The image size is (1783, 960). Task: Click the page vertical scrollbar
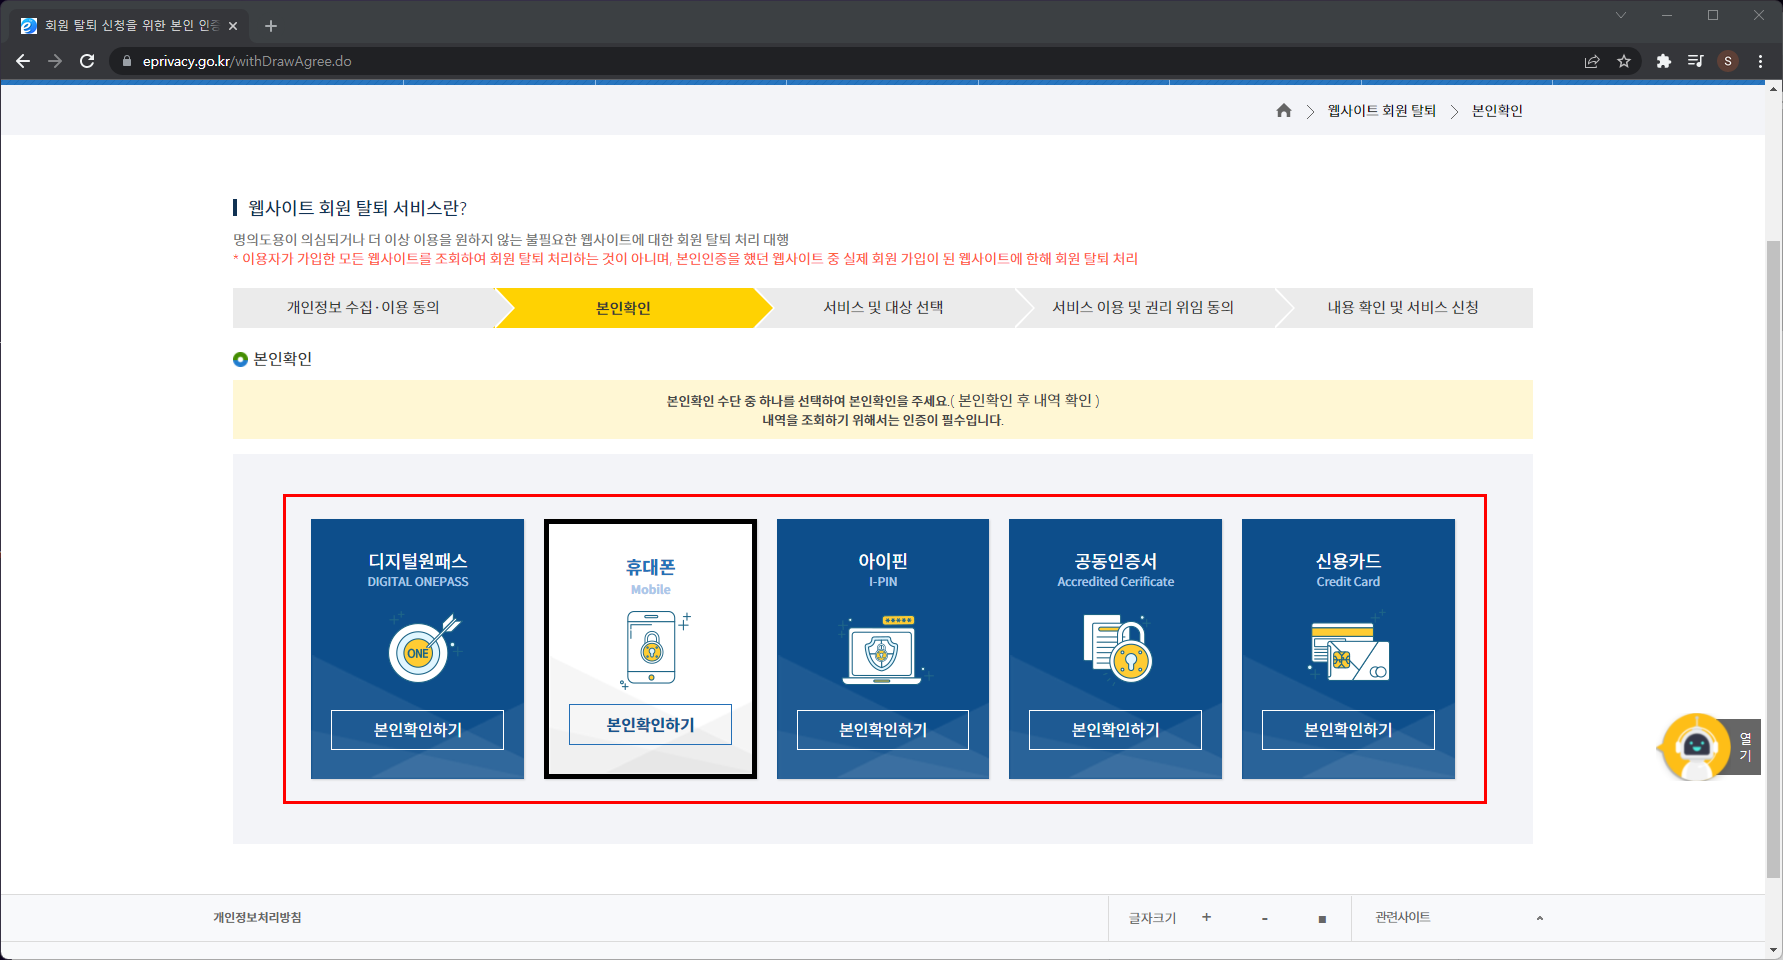click(1774, 560)
